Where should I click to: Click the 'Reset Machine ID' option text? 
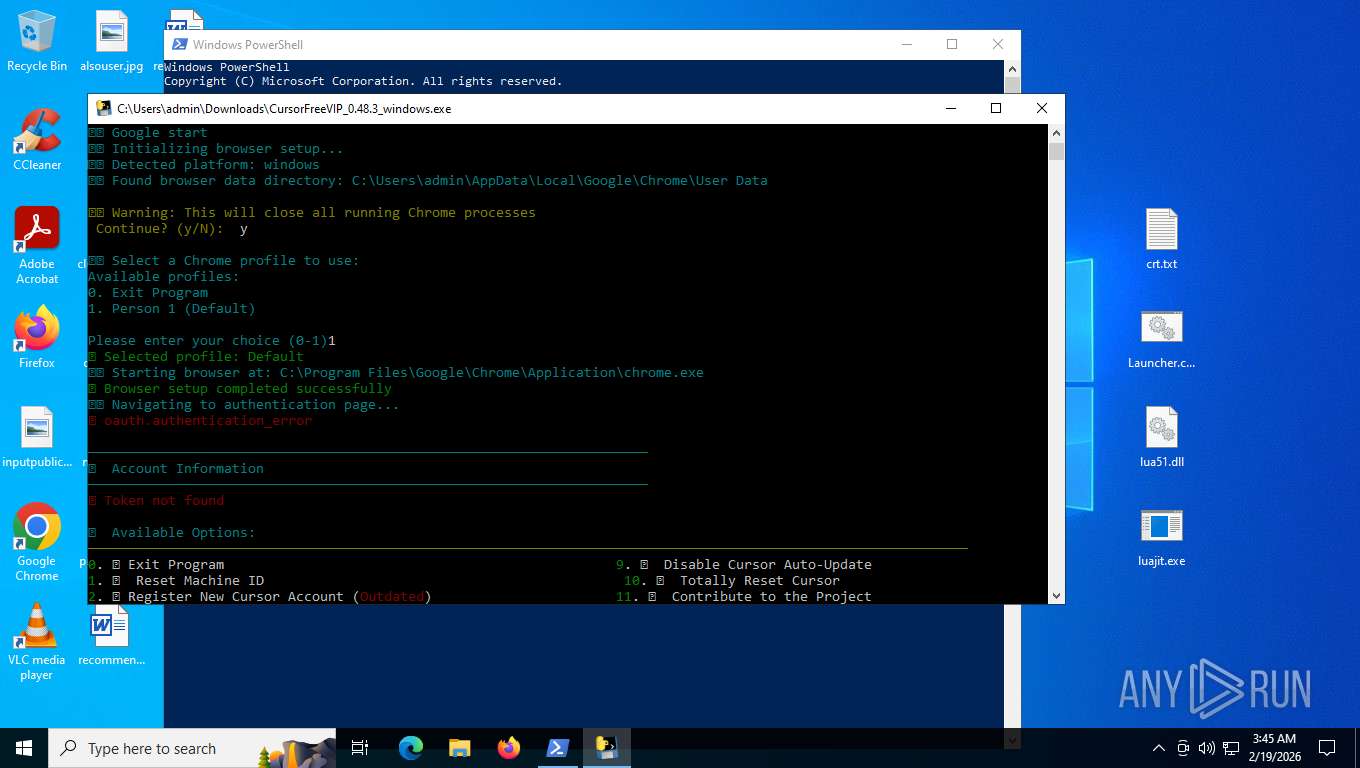[200, 580]
